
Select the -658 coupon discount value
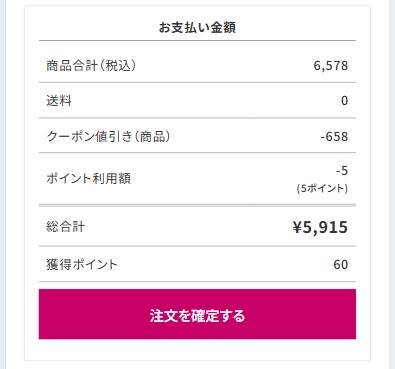click(334, 136)
